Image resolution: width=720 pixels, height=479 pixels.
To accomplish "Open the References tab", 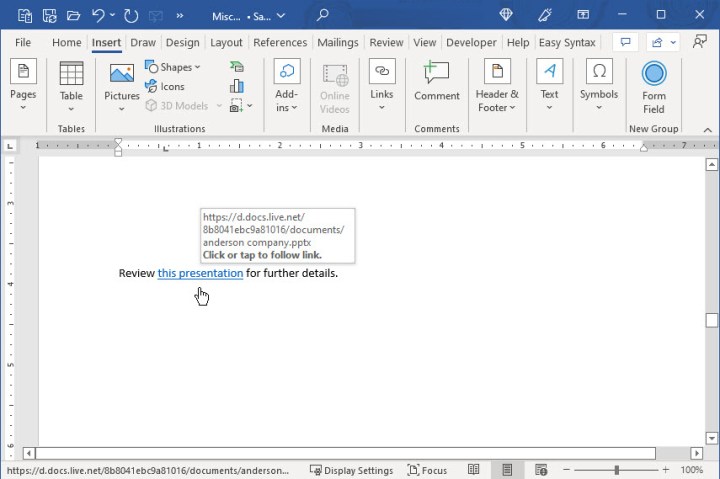I will (x=280, y=43).
